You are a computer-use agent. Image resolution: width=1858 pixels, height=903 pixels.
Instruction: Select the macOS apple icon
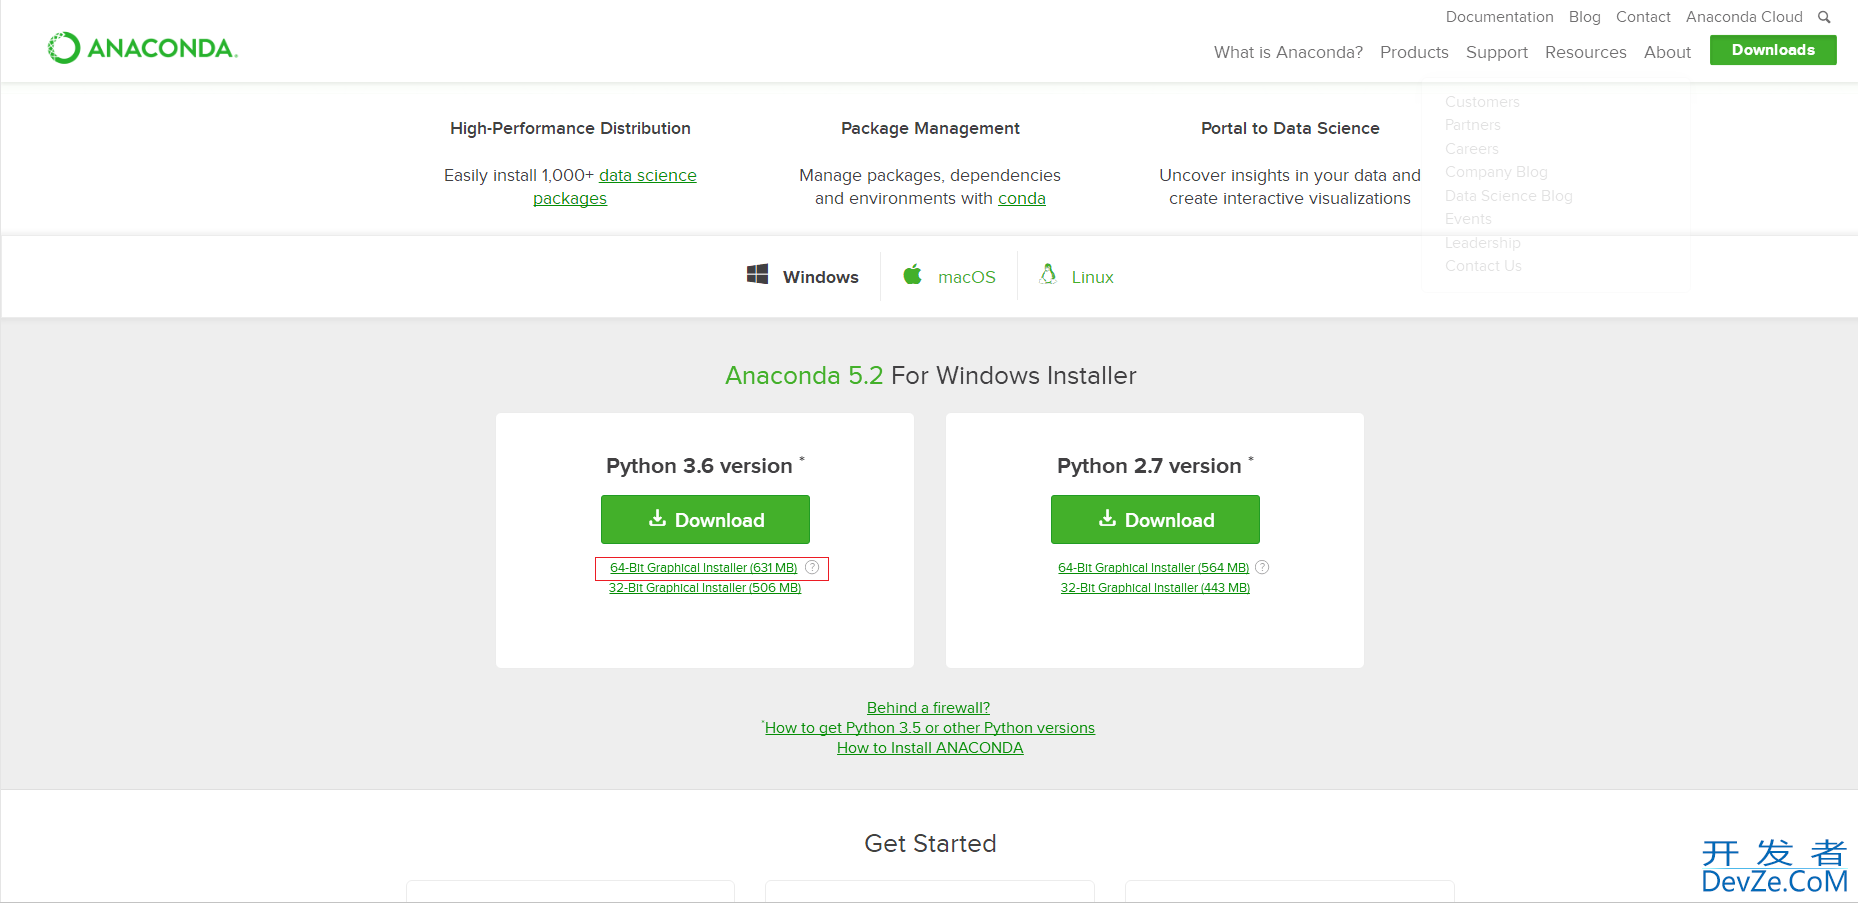[x=912, y=274]
